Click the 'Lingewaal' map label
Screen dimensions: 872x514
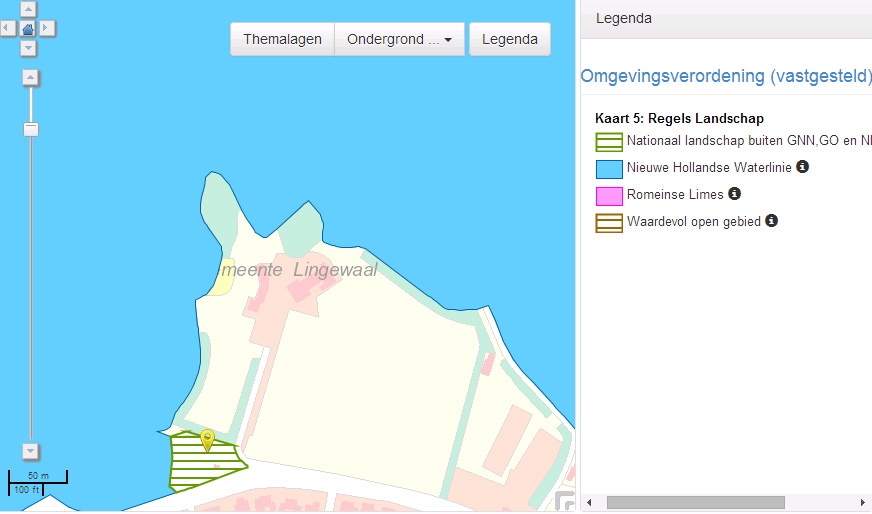[x=335, y=270]
